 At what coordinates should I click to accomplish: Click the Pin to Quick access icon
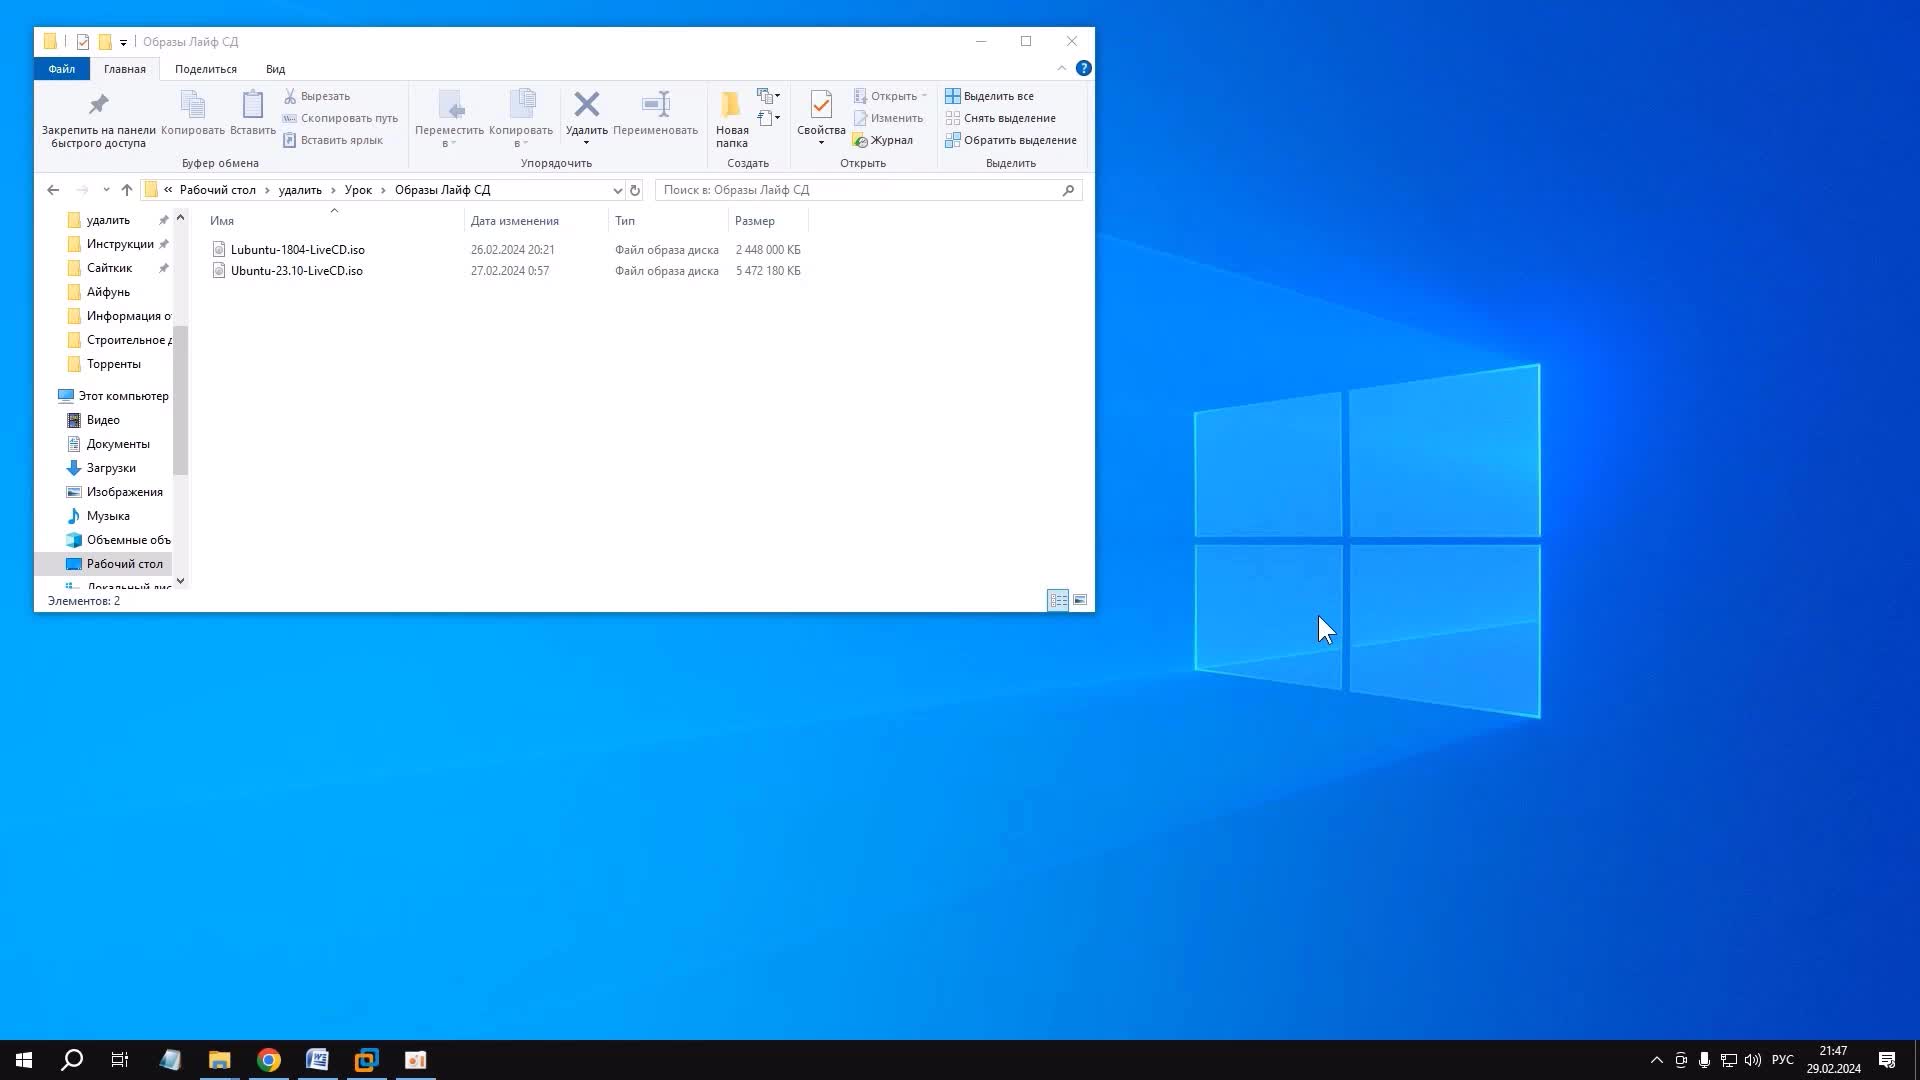click(98, 105)
